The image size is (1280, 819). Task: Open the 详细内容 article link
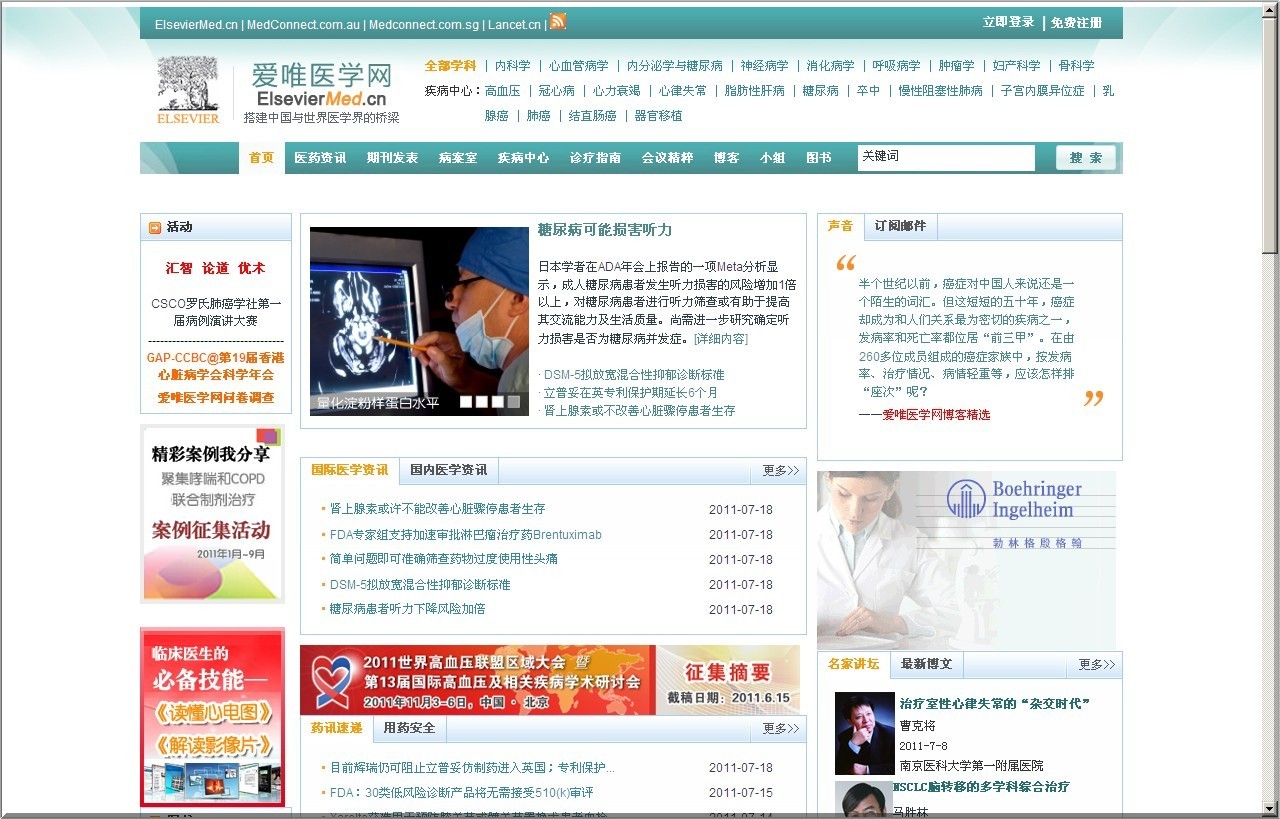tap(720, 339)
